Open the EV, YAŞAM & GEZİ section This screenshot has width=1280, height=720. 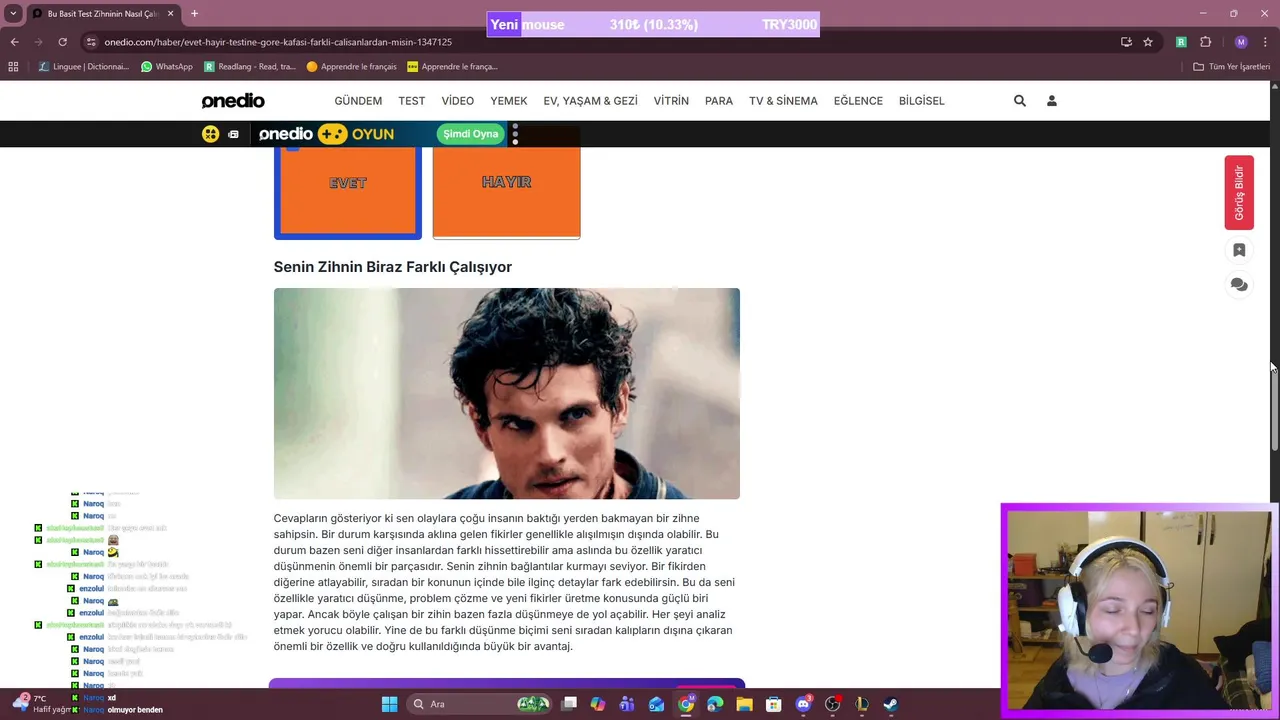point(590,101)
